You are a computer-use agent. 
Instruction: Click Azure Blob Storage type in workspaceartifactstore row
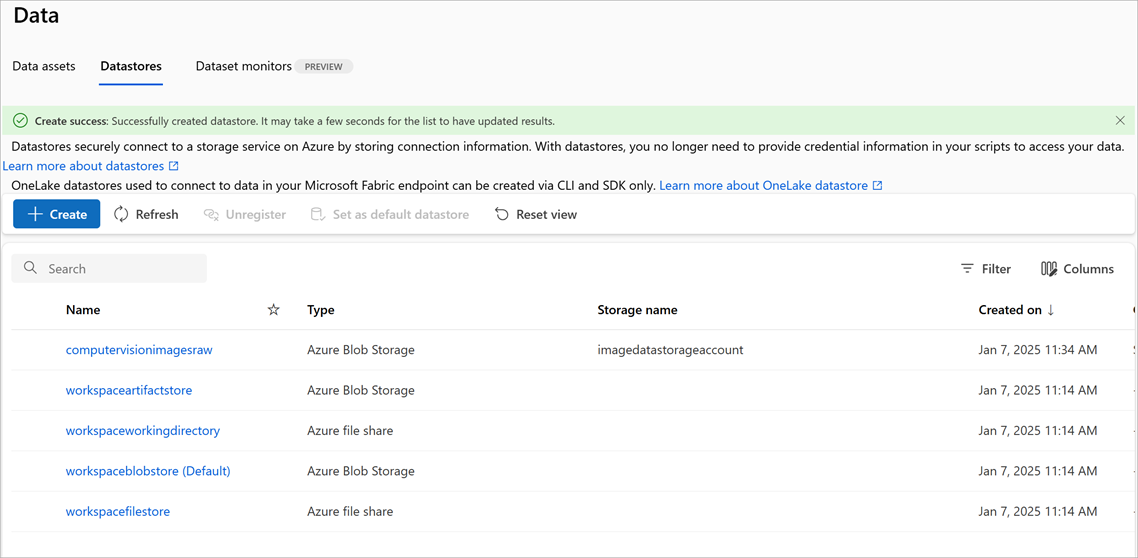pyautogui.click(x=361, y=390)
